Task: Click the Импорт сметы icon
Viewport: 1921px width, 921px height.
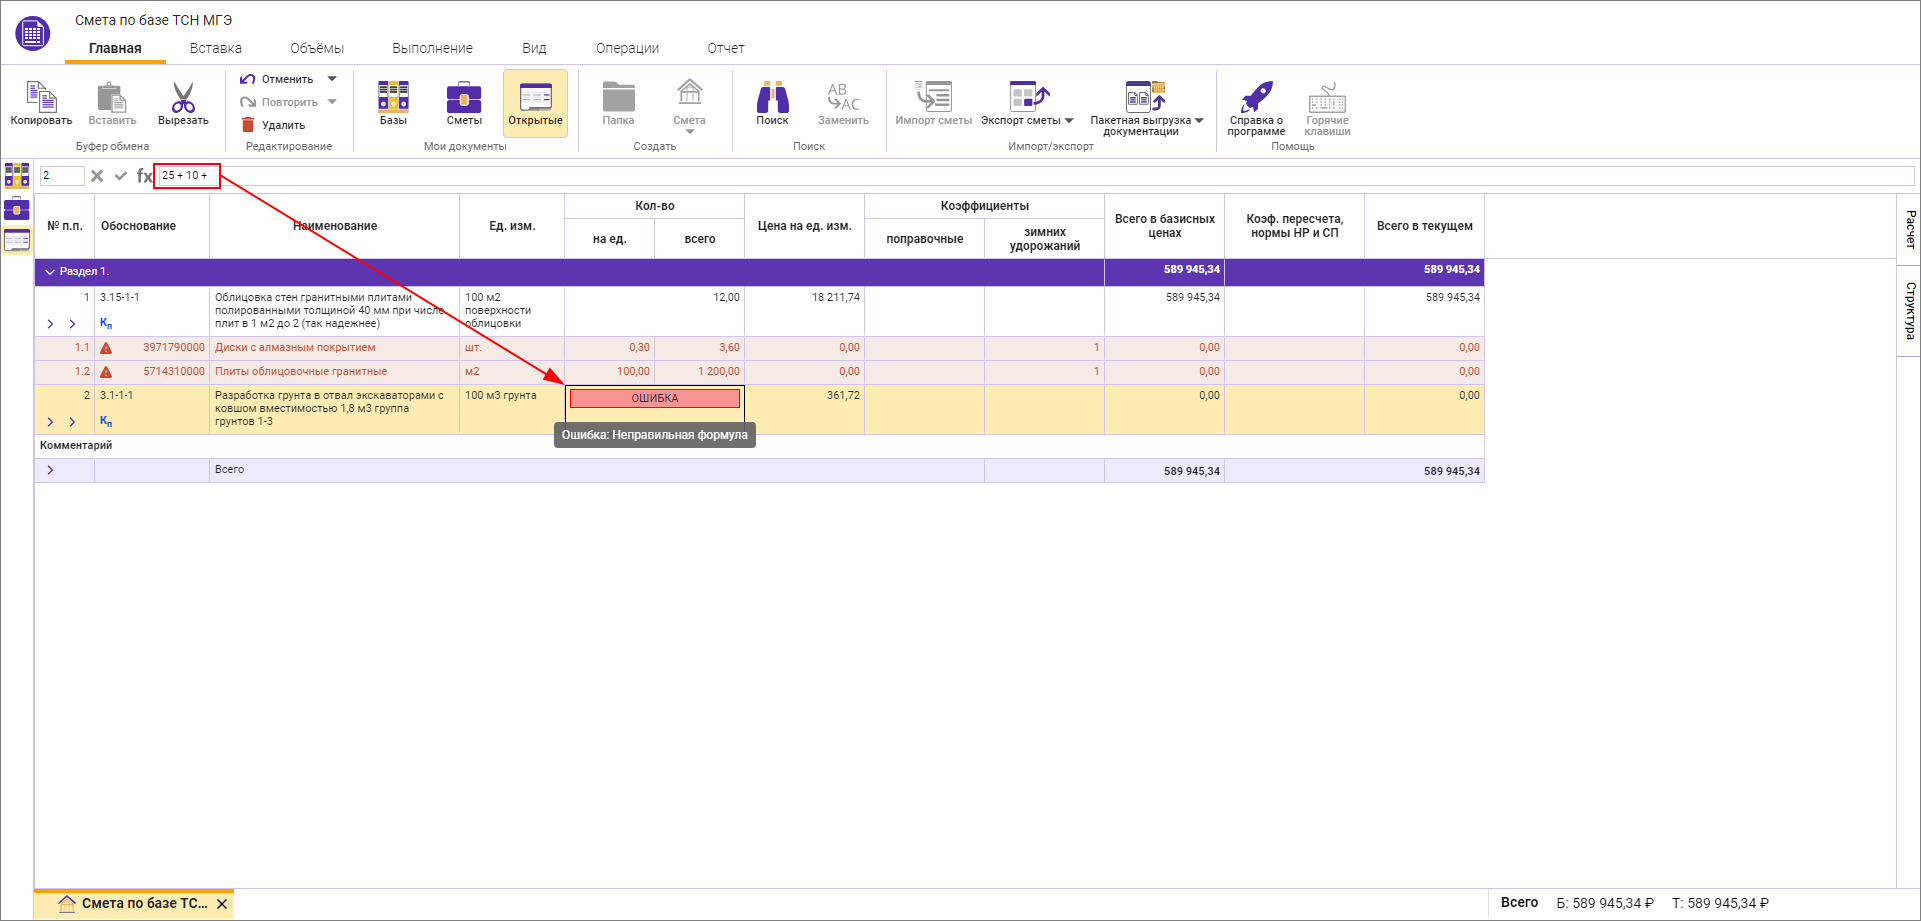Action: coord(934,96)
